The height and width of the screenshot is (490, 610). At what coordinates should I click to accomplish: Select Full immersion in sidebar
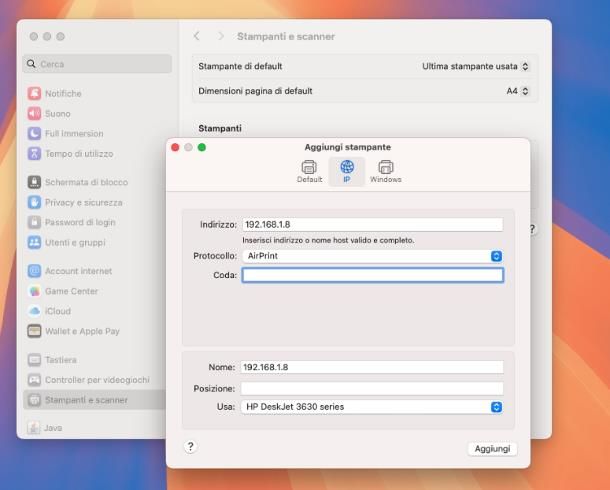[73, 134]
